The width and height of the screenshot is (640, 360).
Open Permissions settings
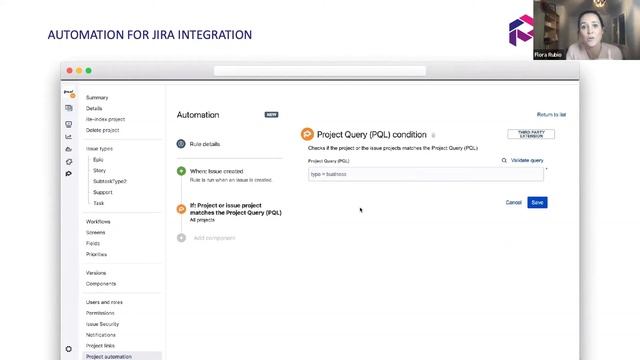click(x=100, y=313)
